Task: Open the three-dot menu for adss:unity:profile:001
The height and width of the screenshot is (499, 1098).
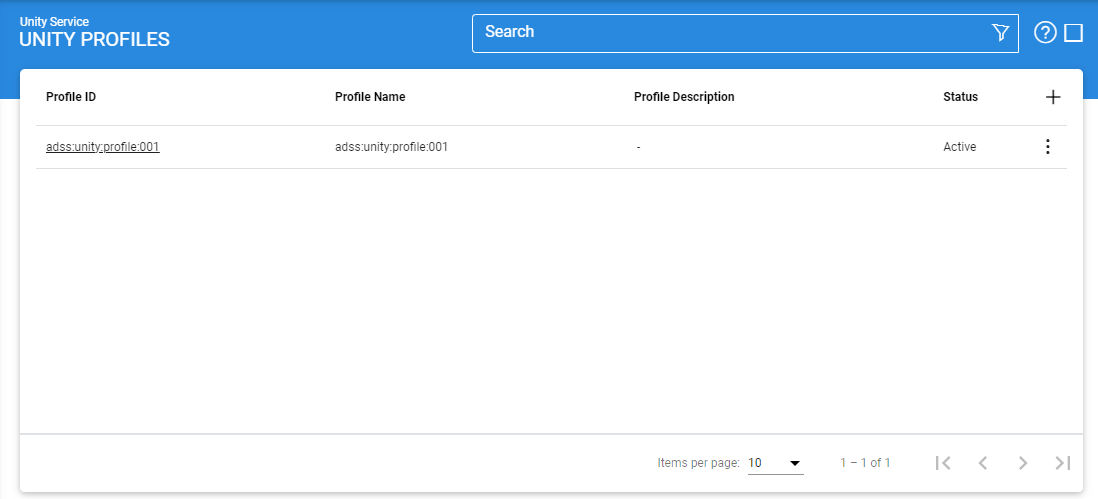Action: tap(1047, 147)
